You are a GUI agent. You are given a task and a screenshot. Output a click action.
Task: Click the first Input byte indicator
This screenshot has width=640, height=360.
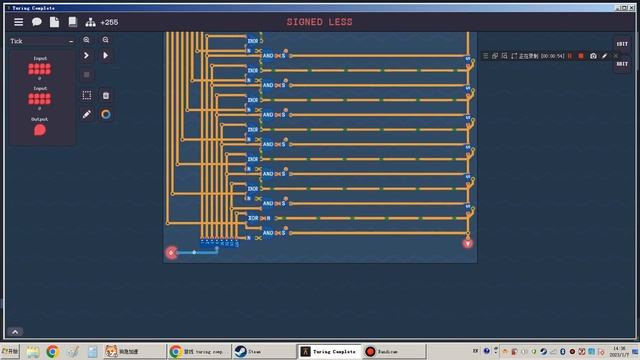(40, 69)
